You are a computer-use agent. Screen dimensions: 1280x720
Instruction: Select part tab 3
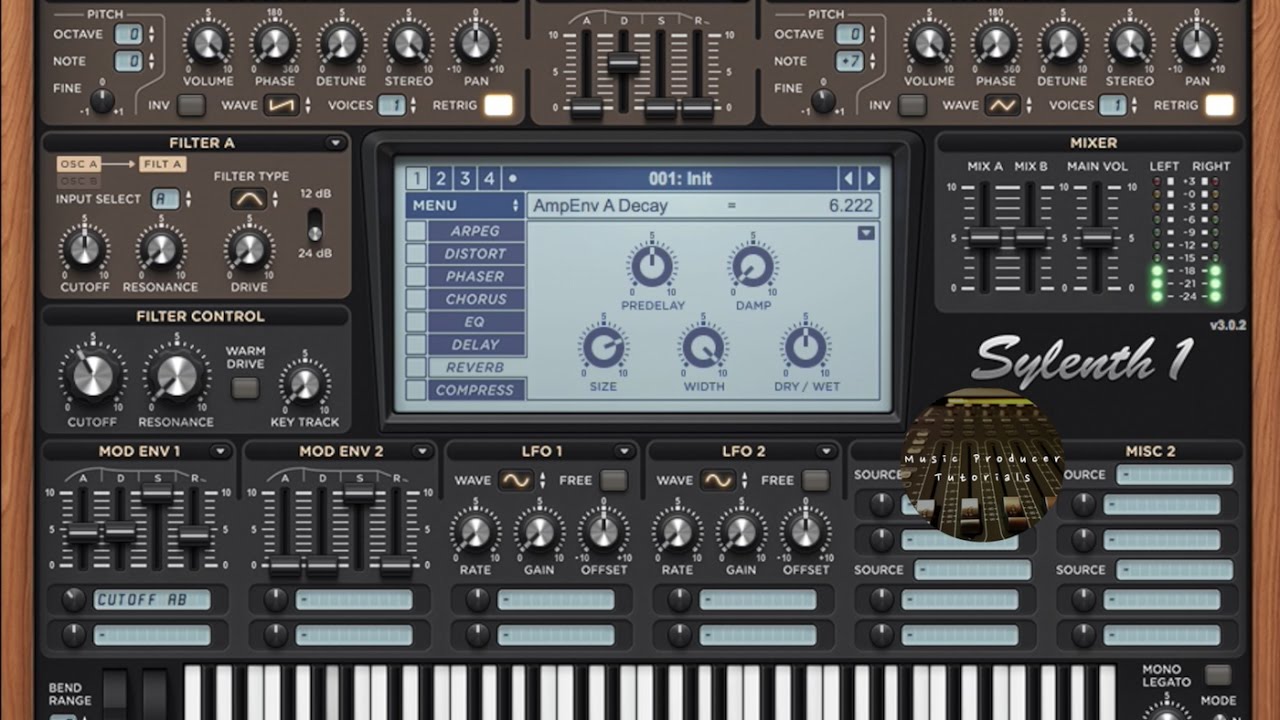tap(465, 179)
